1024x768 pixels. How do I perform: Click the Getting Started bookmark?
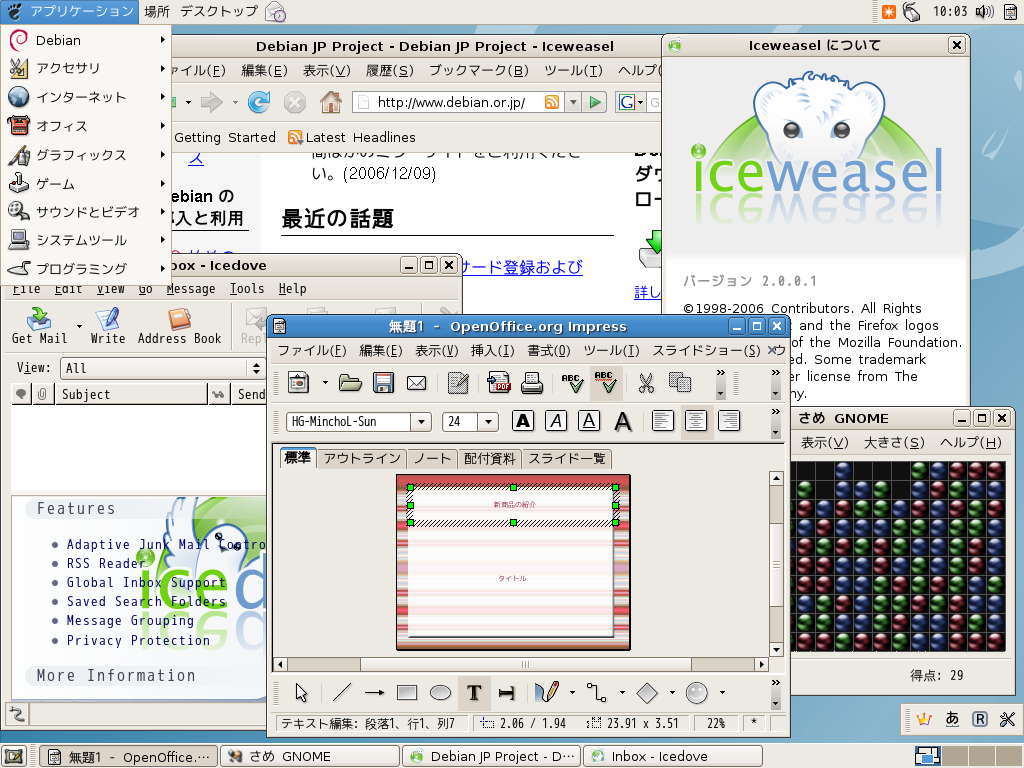[x=225, y=137]
